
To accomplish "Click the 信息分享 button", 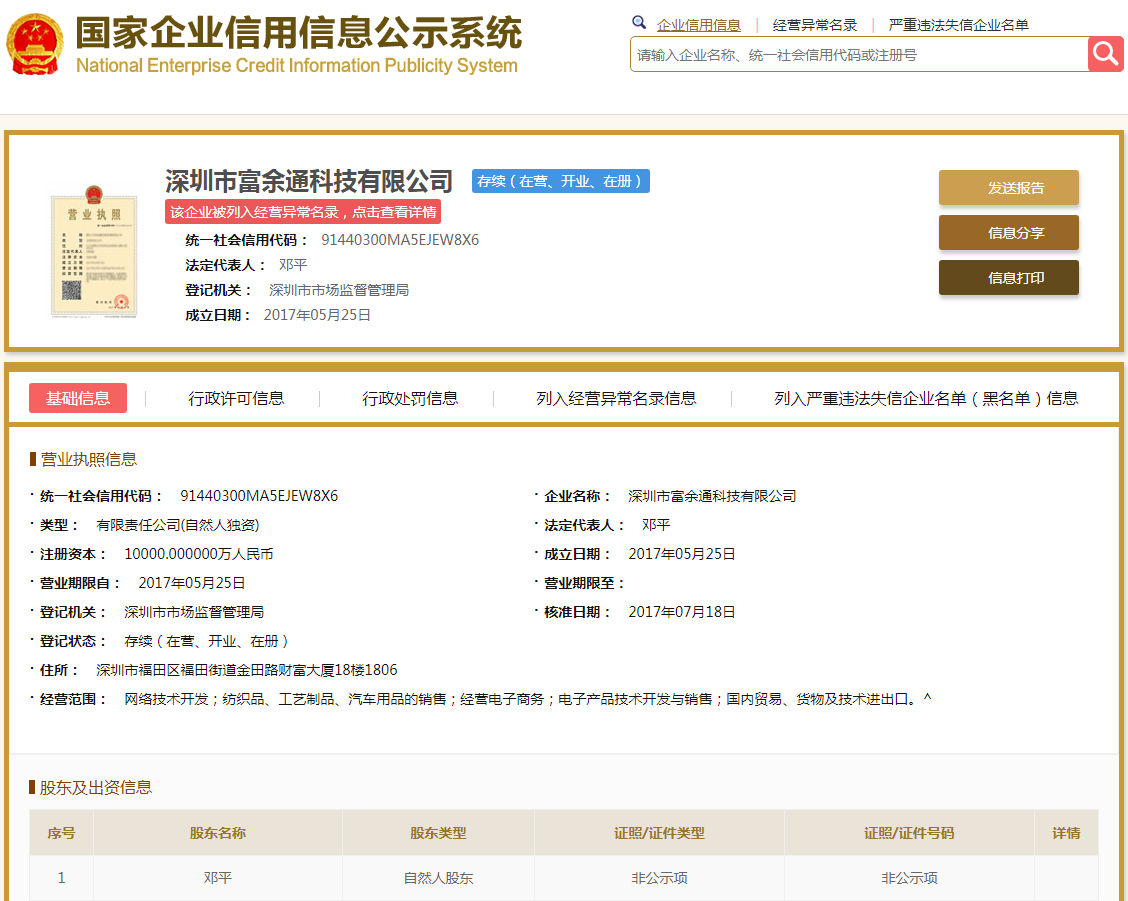I will click(1008, 233).
